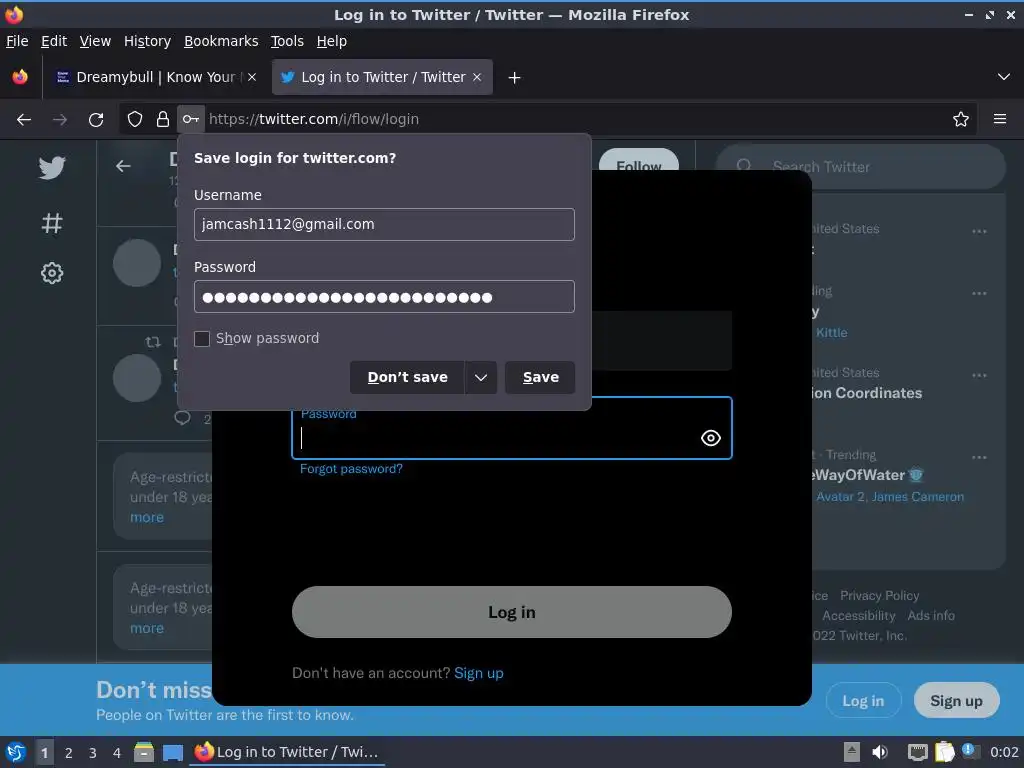Open the Privacy Policy footer link
Viewport: 1024px width, 768px height.
coord(879,596)
